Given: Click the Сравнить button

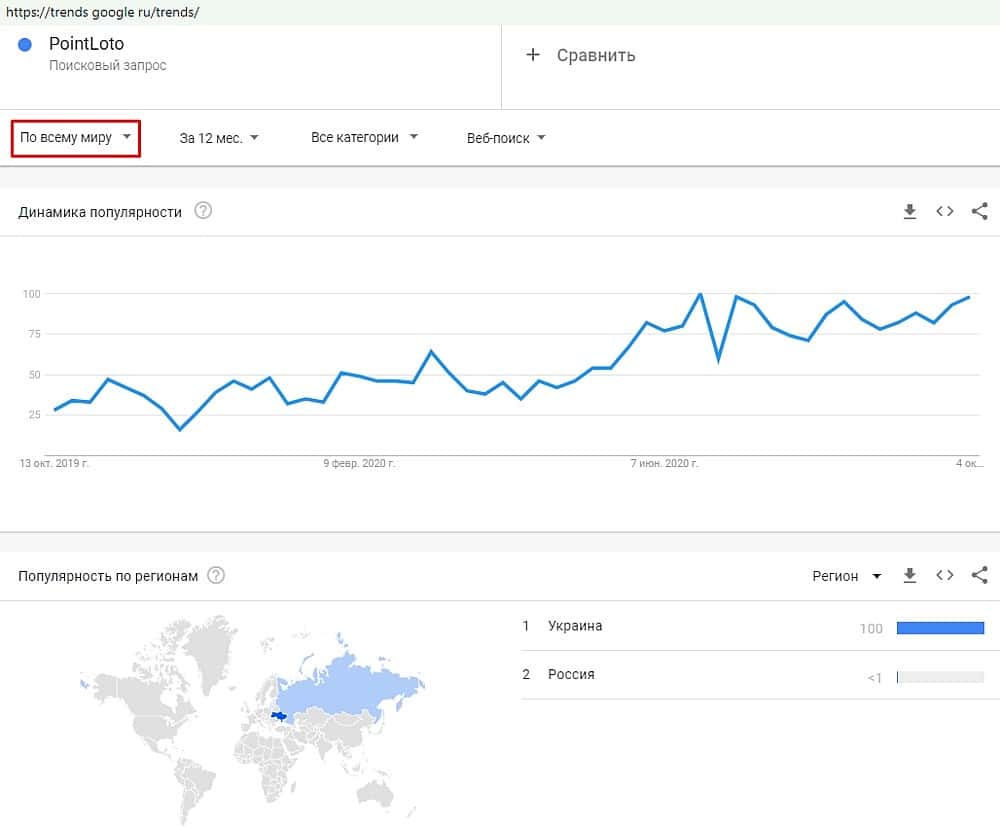Looking at the screenshot, I should (595, 55).
